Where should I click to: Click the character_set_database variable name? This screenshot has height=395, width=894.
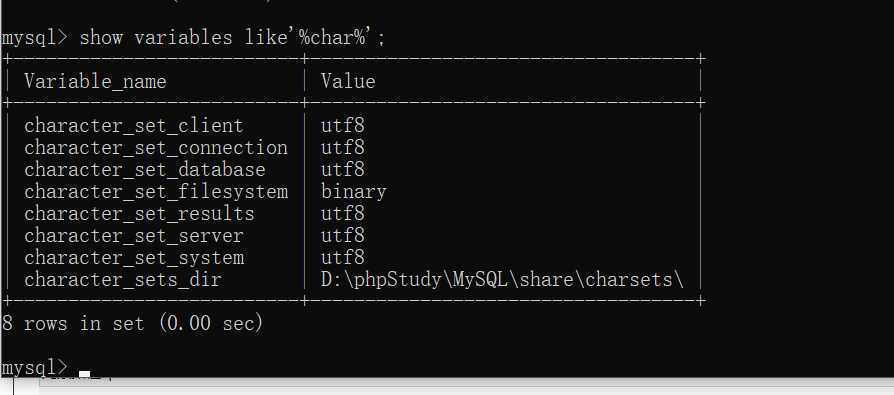(144, 170)
